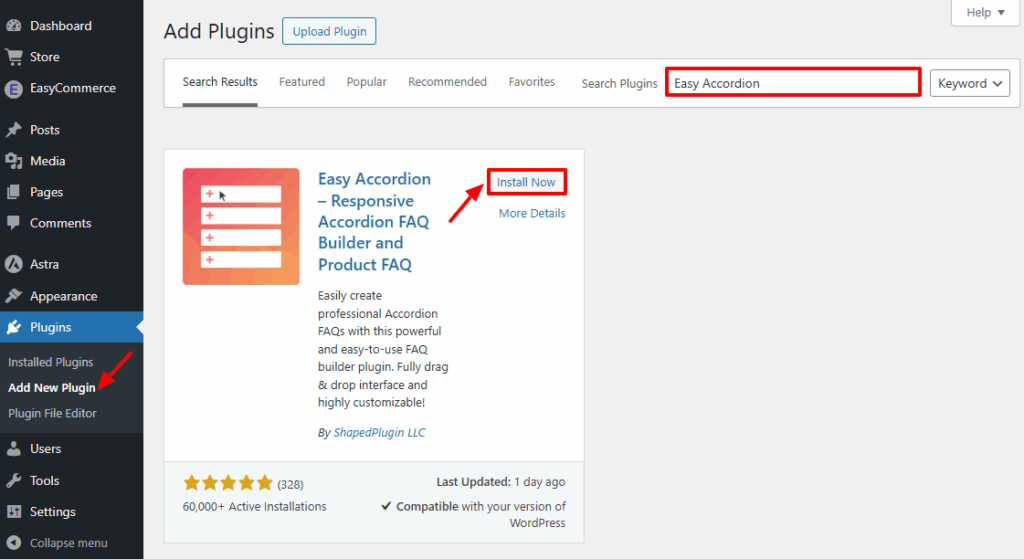Open the Astra menu label
1024x559 pixels.
[44, 264]
